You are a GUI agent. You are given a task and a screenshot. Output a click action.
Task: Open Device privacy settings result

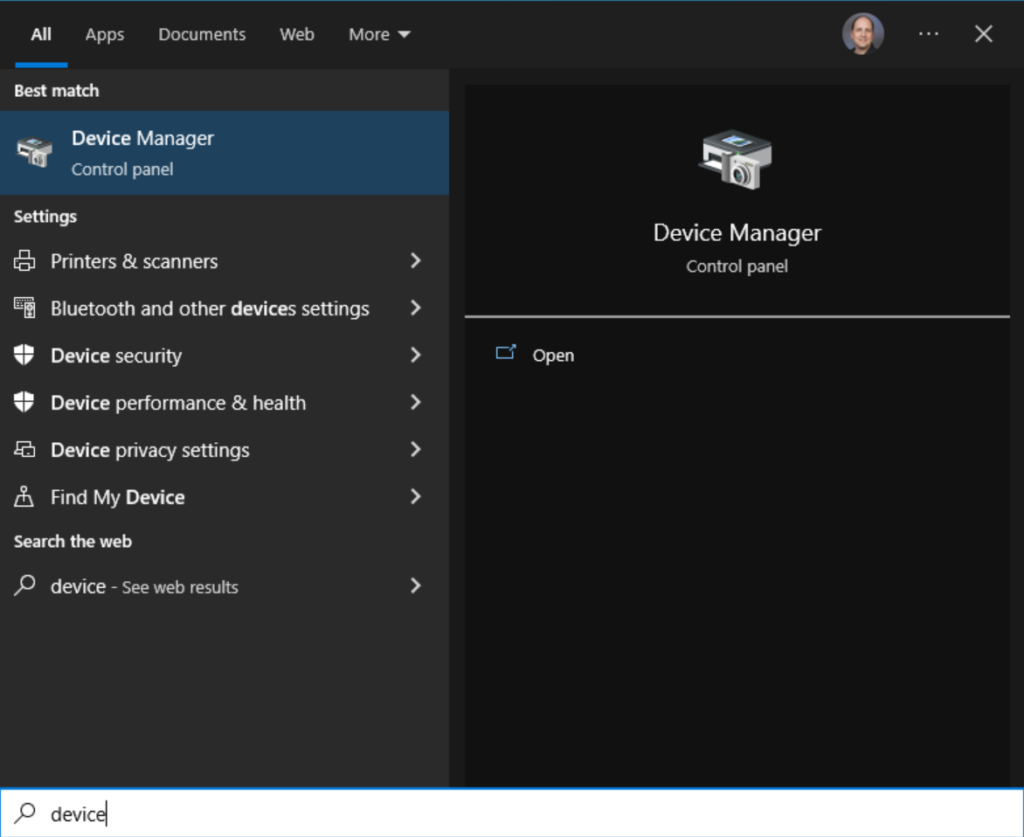(x=225, y=450)
